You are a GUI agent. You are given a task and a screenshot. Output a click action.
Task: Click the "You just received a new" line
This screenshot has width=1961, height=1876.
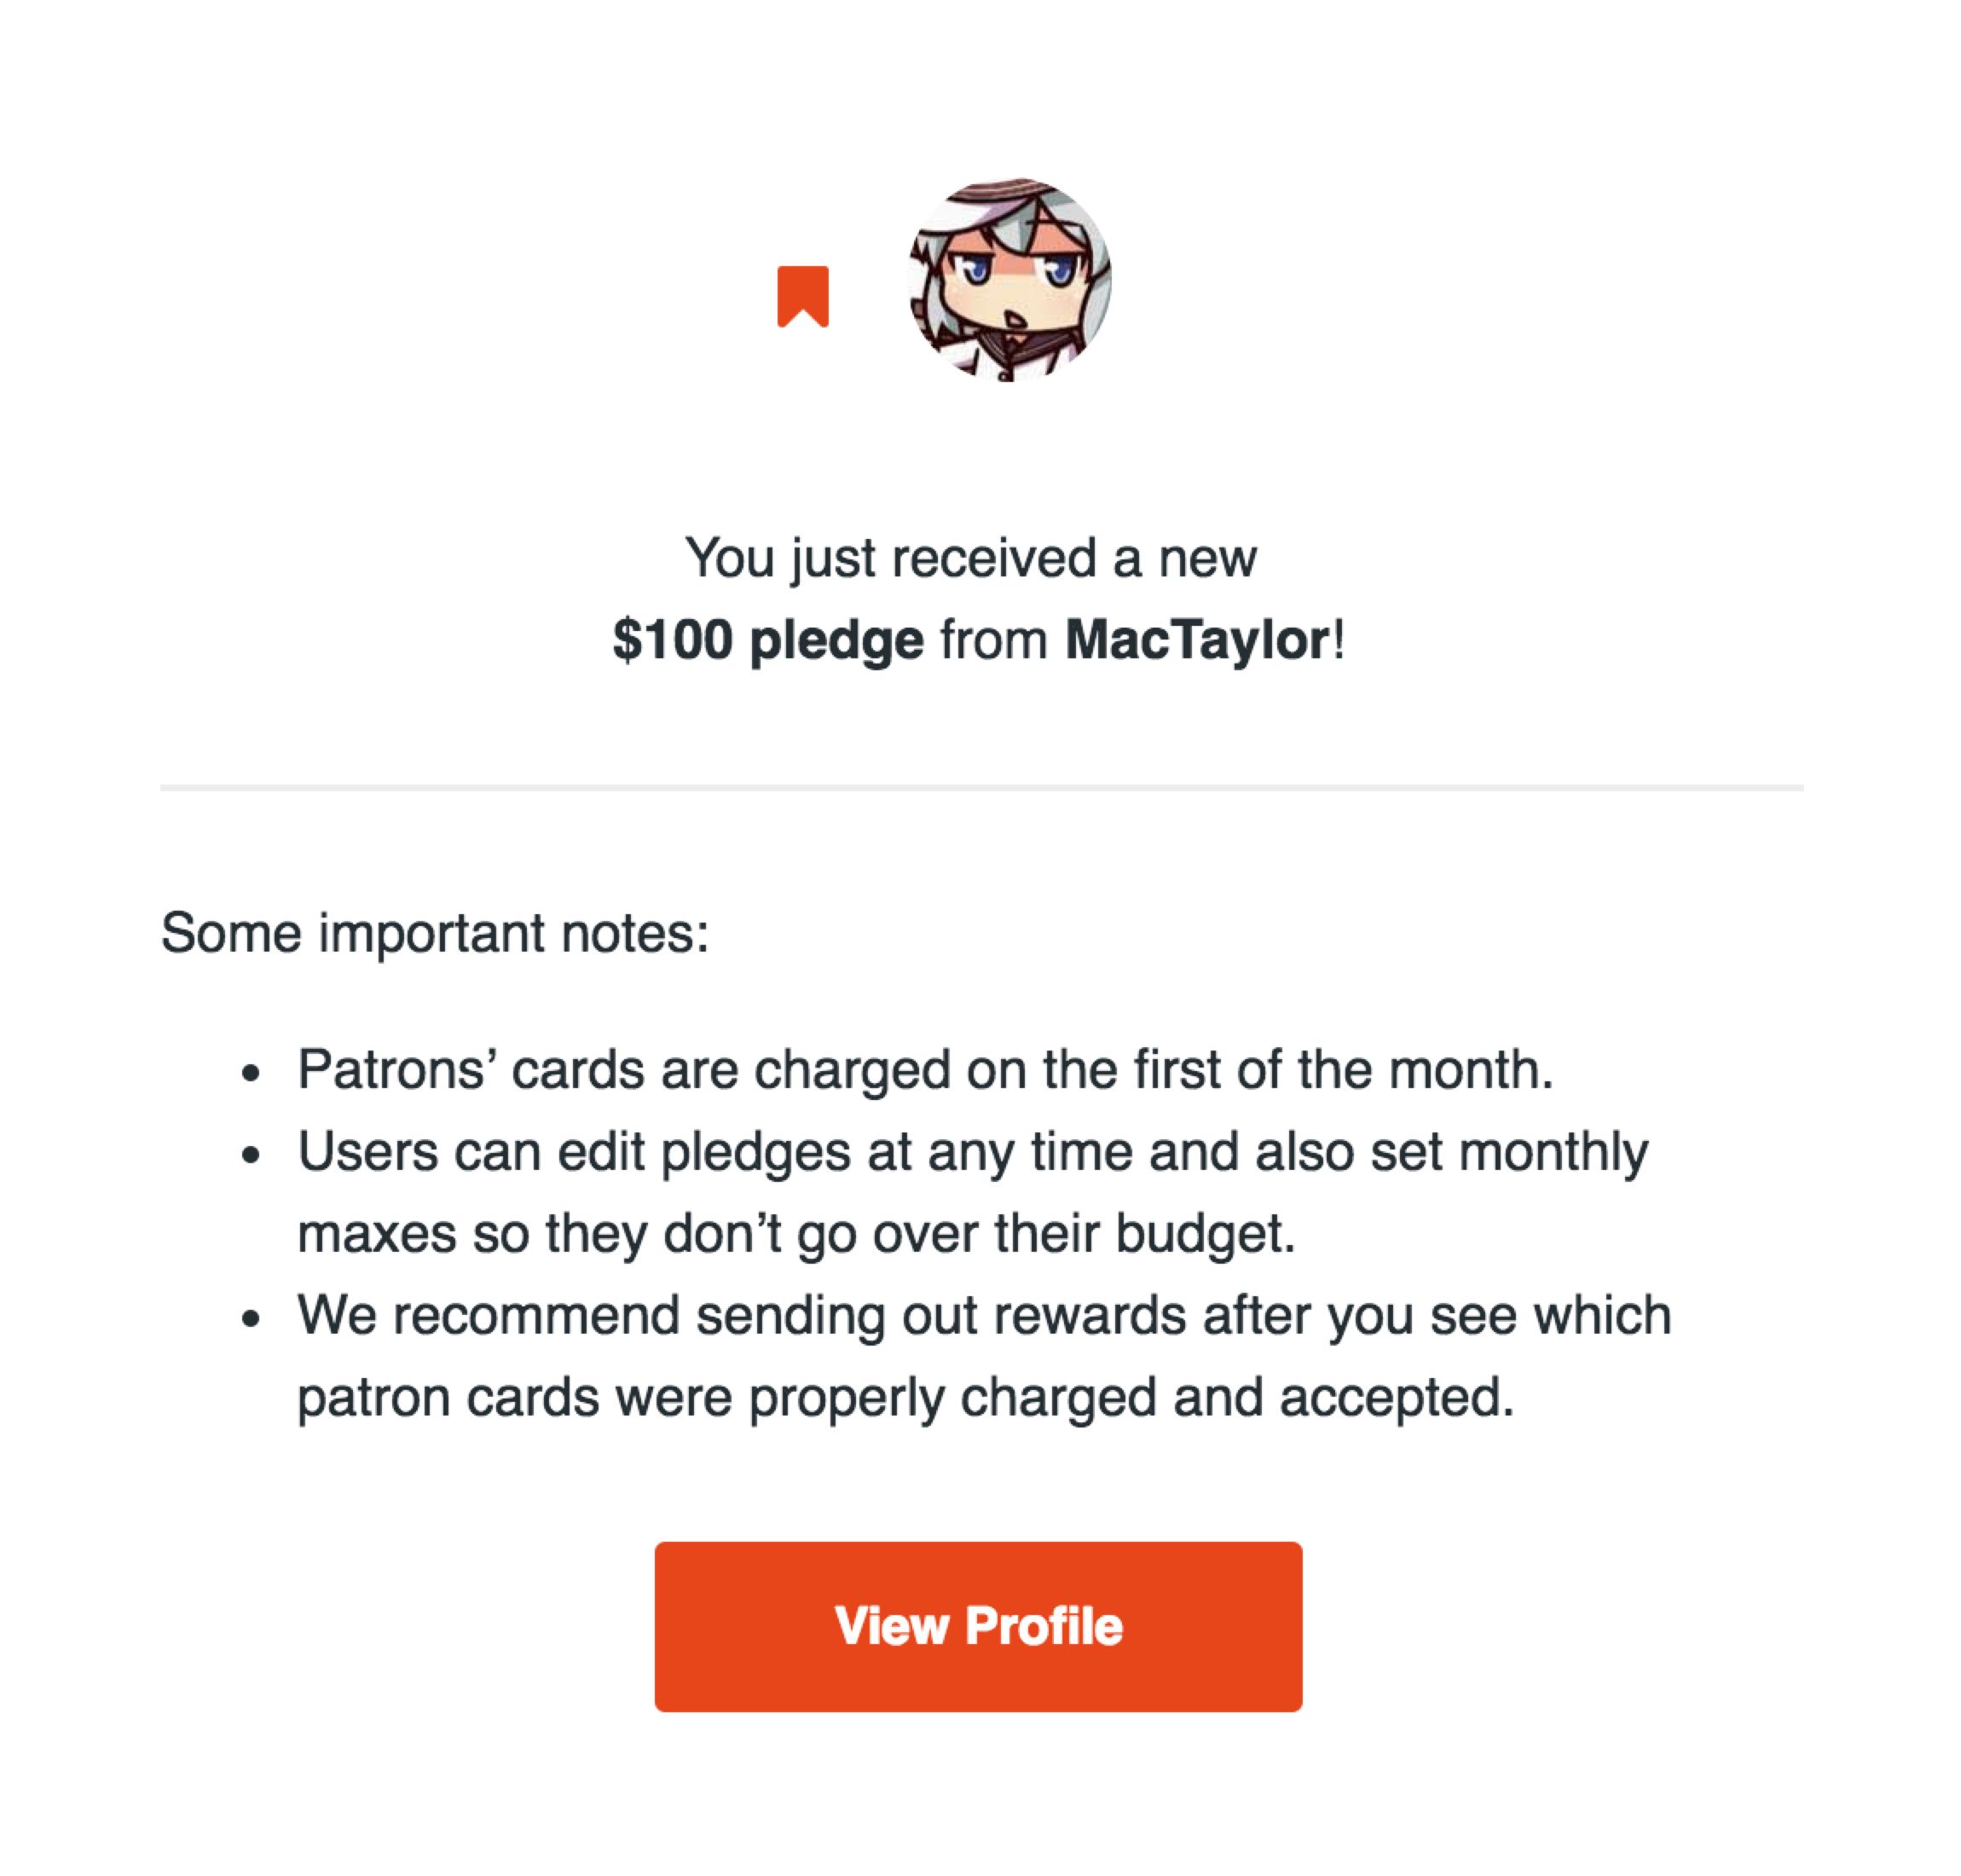click(x=969, y=558)
